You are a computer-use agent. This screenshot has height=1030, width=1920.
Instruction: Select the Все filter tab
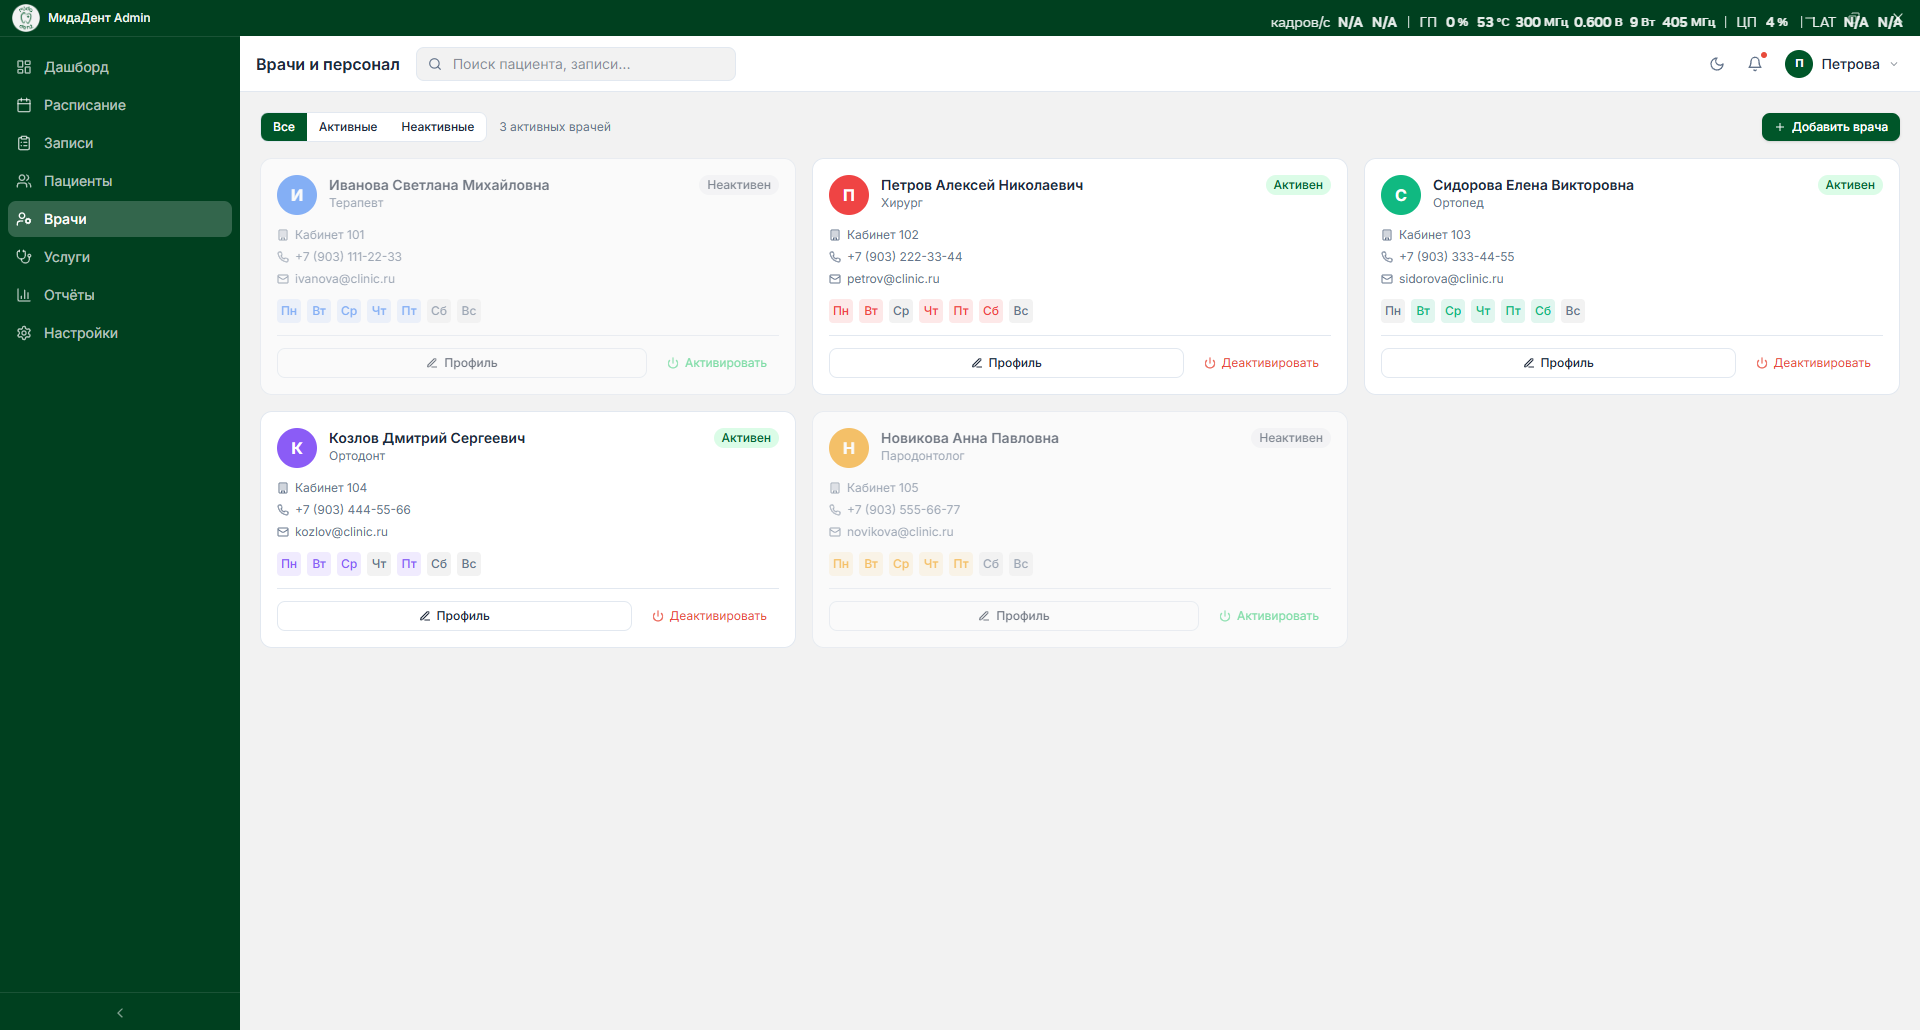284,127
